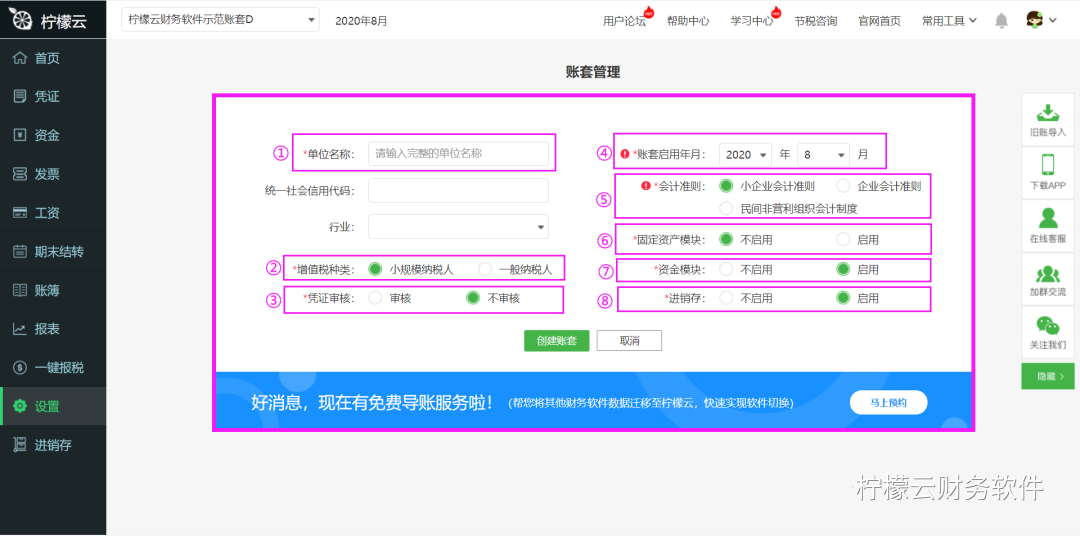Open 在线客服 online support icon
The width and height of the screenshot is (1080, 536).
1048,218
